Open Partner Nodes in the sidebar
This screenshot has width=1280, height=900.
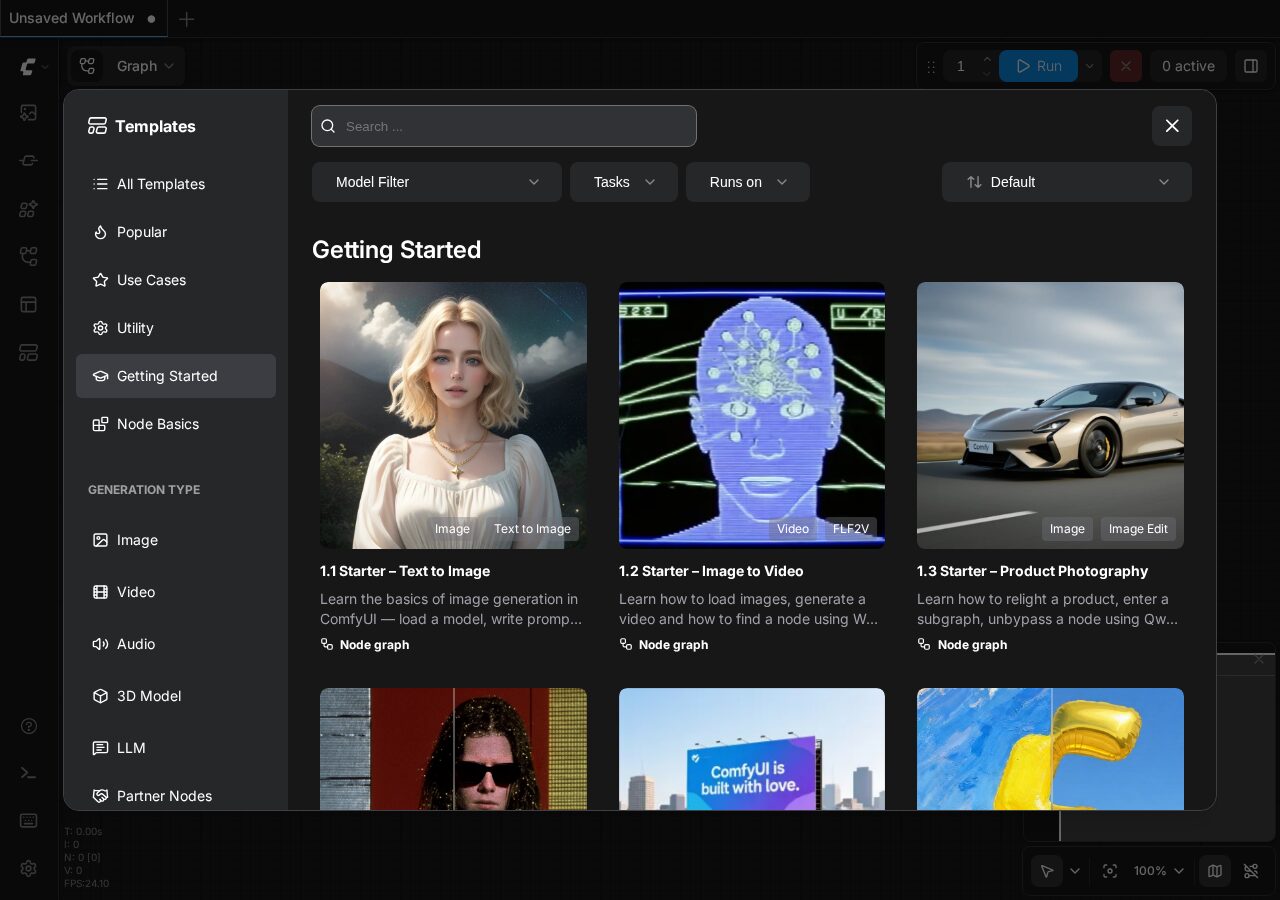[x=176, y=796]
